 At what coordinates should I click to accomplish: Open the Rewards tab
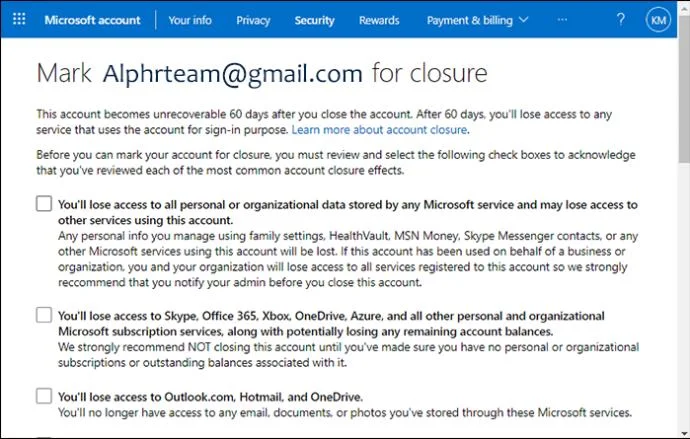tap(379, 20)
